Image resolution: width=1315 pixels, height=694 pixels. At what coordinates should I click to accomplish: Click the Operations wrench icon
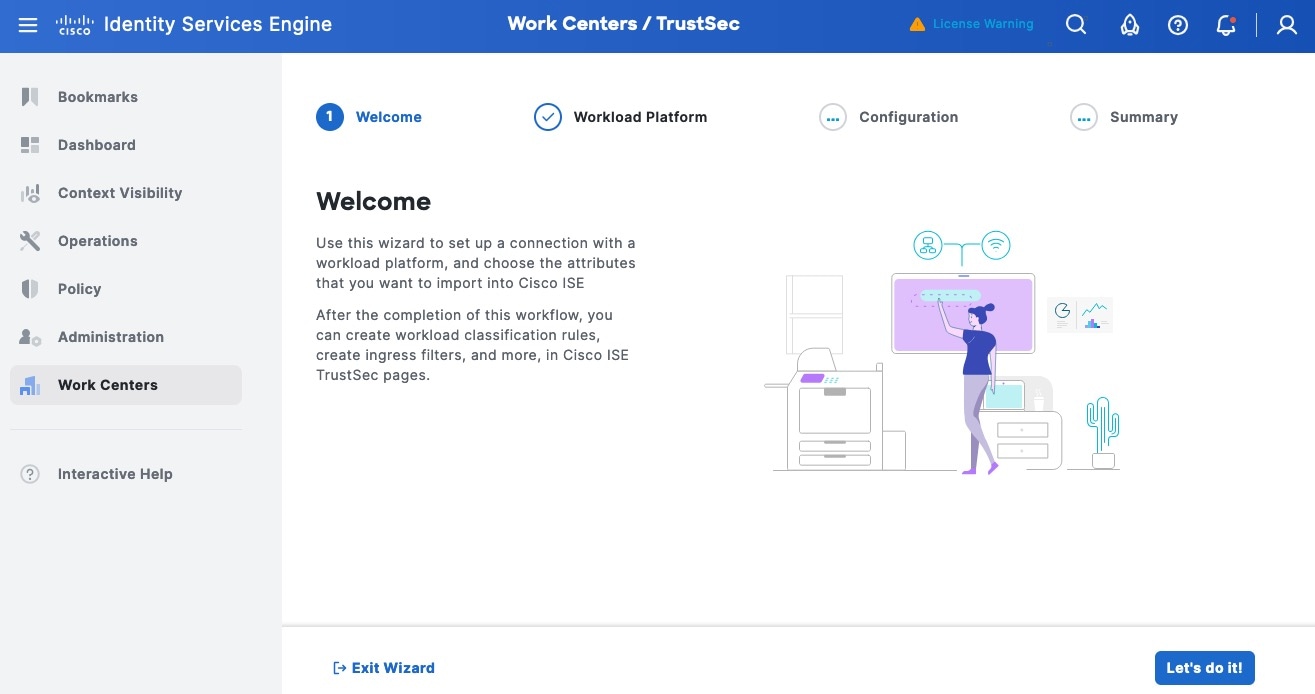click(30, 241)
